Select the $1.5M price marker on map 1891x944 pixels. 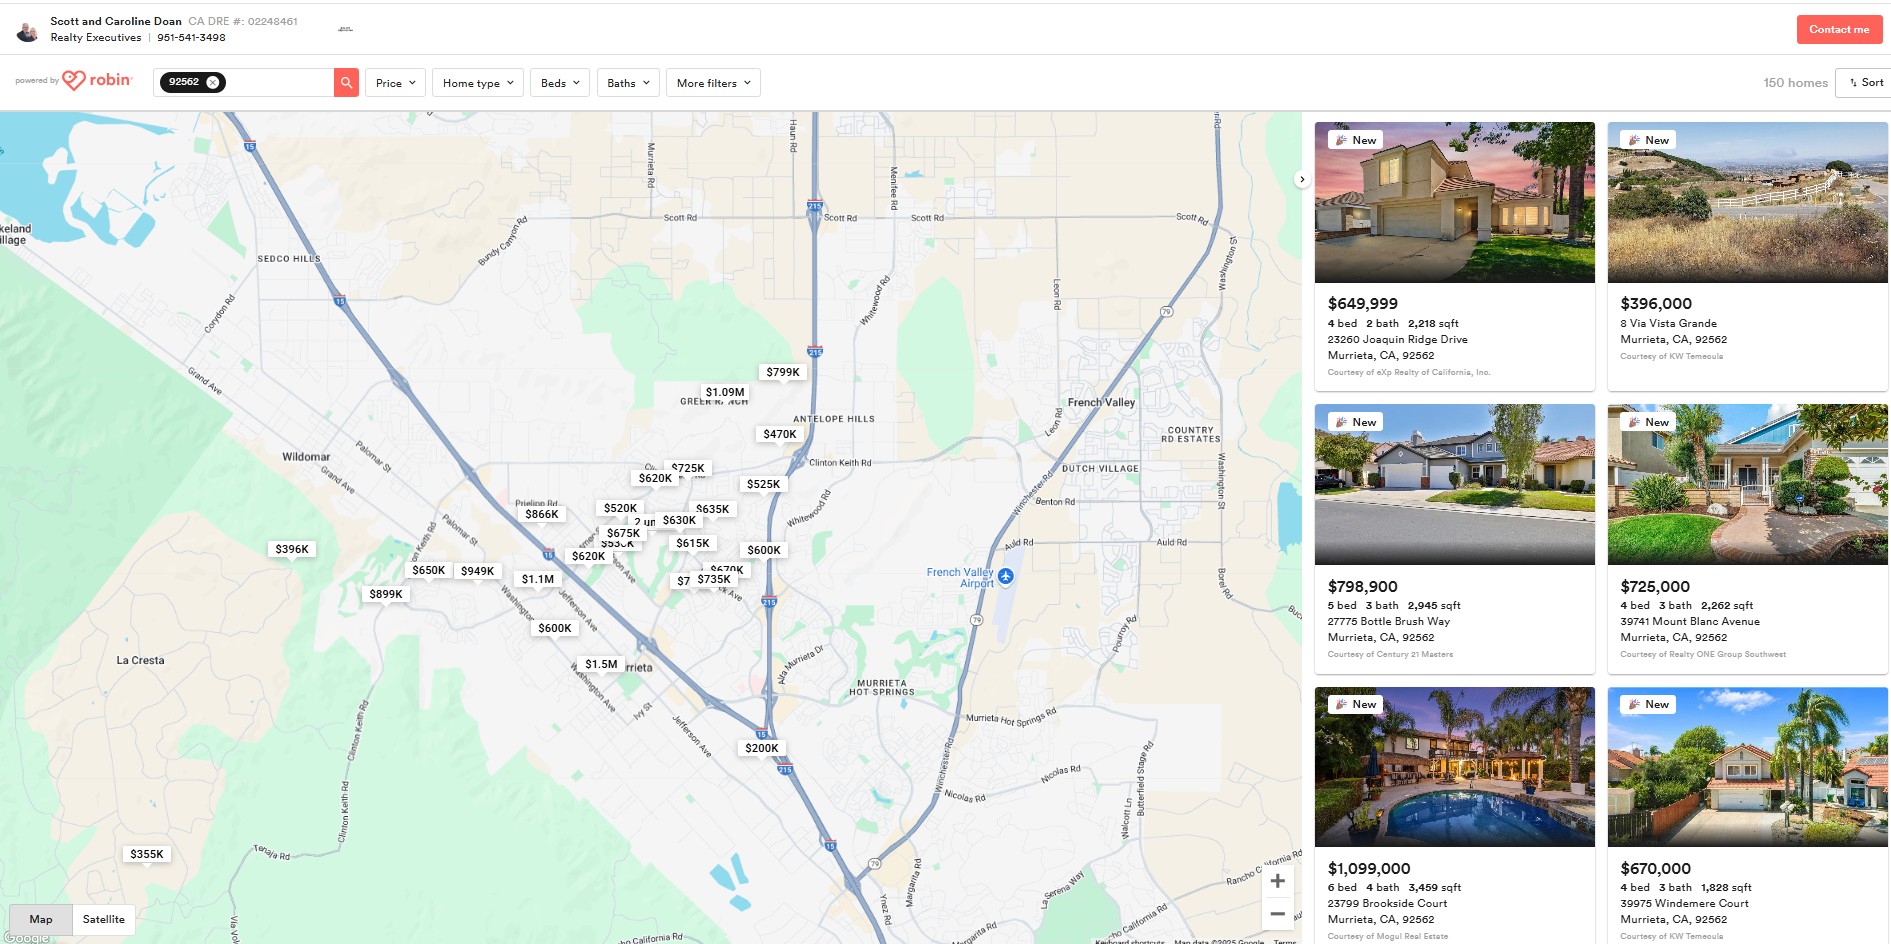click(601, 664)
